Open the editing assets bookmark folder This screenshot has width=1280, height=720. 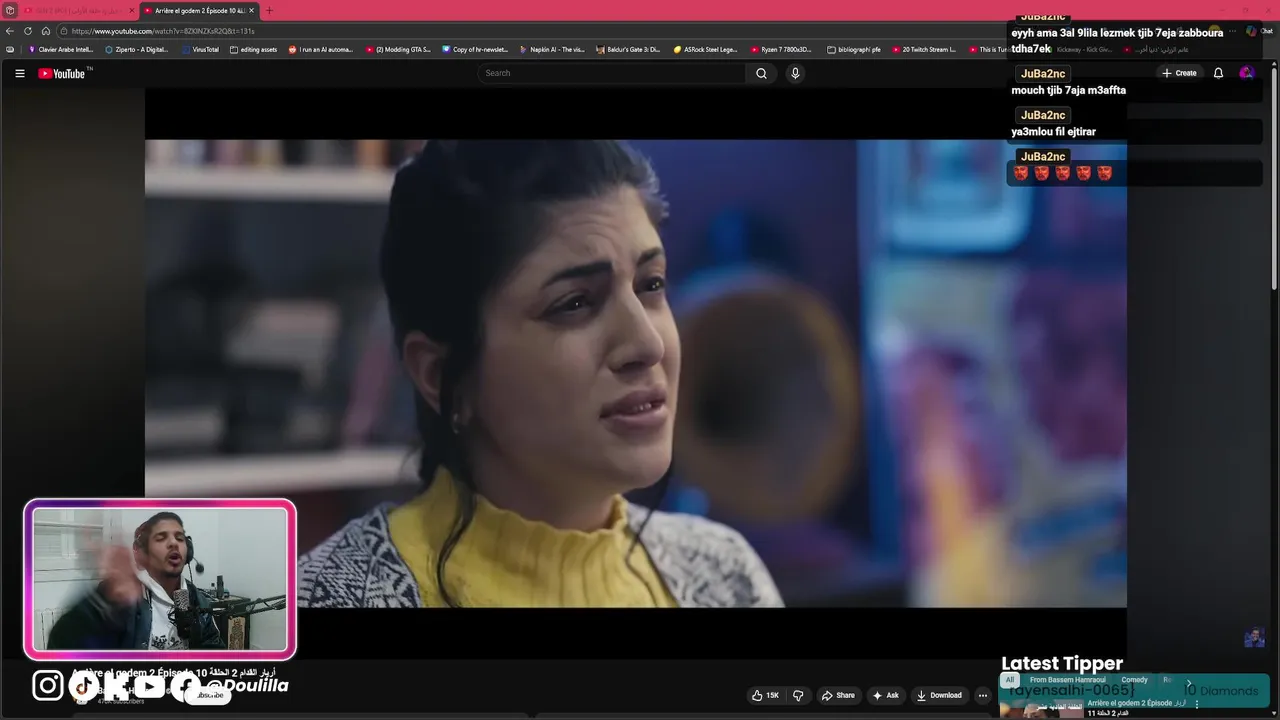[x=253, y=49]
